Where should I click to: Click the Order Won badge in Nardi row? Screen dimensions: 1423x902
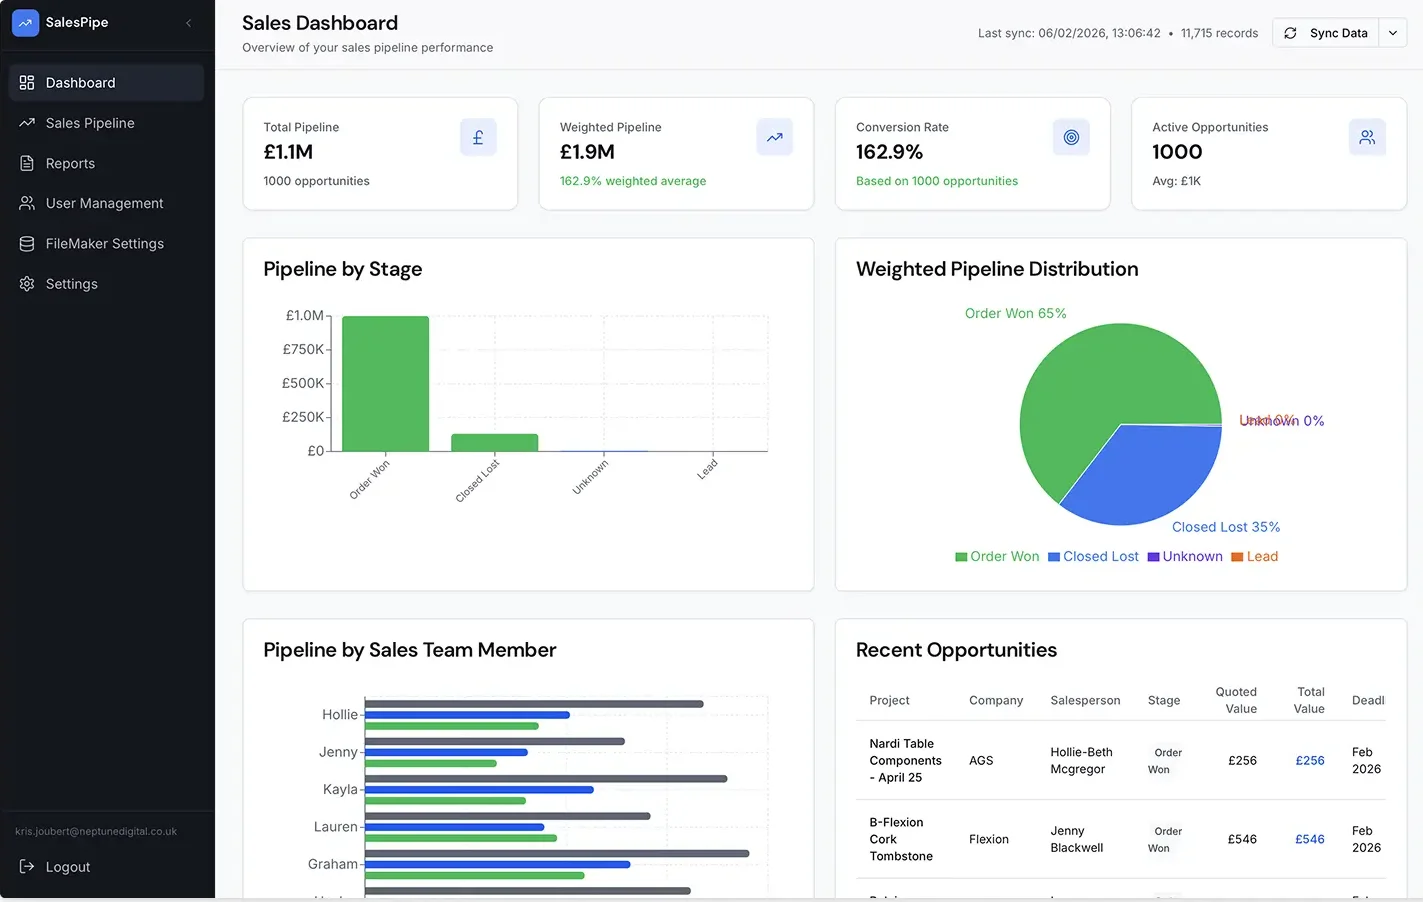[1165, 761]
